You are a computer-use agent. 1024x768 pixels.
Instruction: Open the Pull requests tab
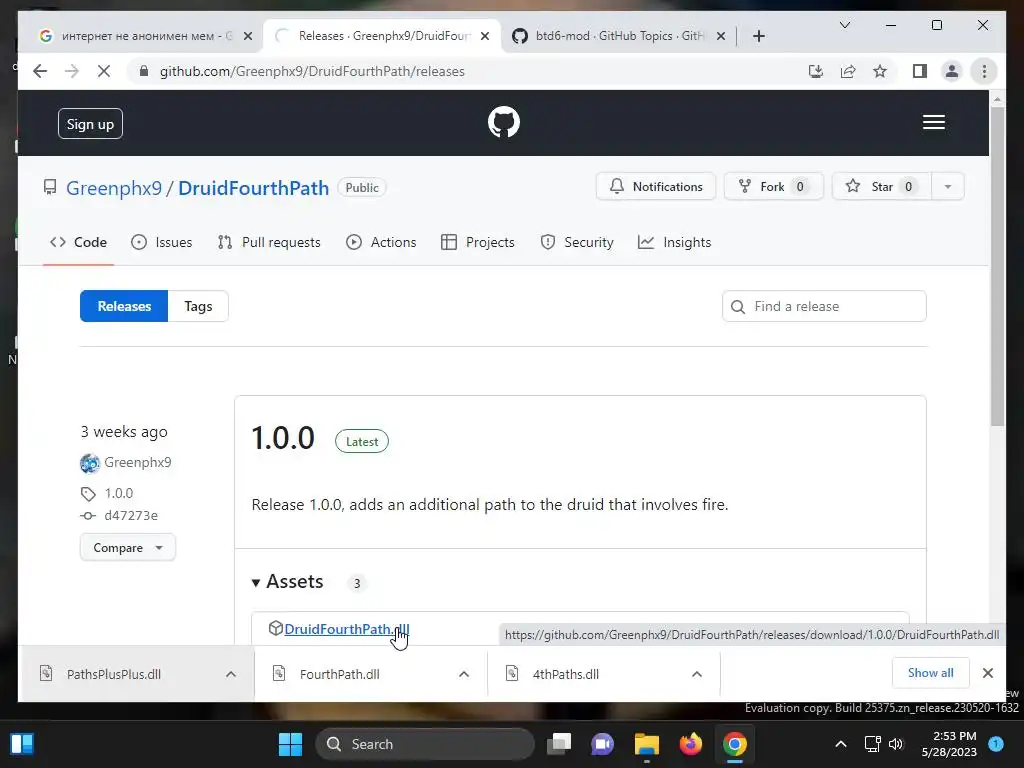[269, 242]
